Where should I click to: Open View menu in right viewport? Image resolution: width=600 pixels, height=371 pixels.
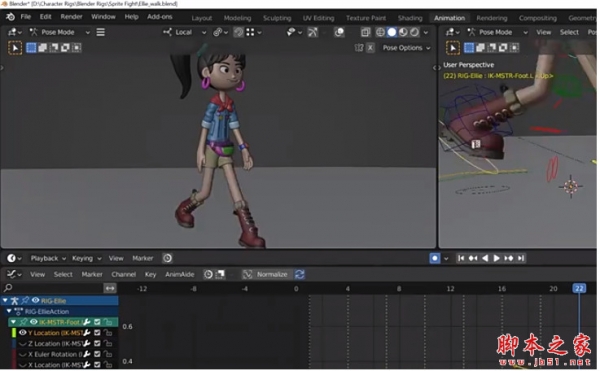[x=543, y=32]
